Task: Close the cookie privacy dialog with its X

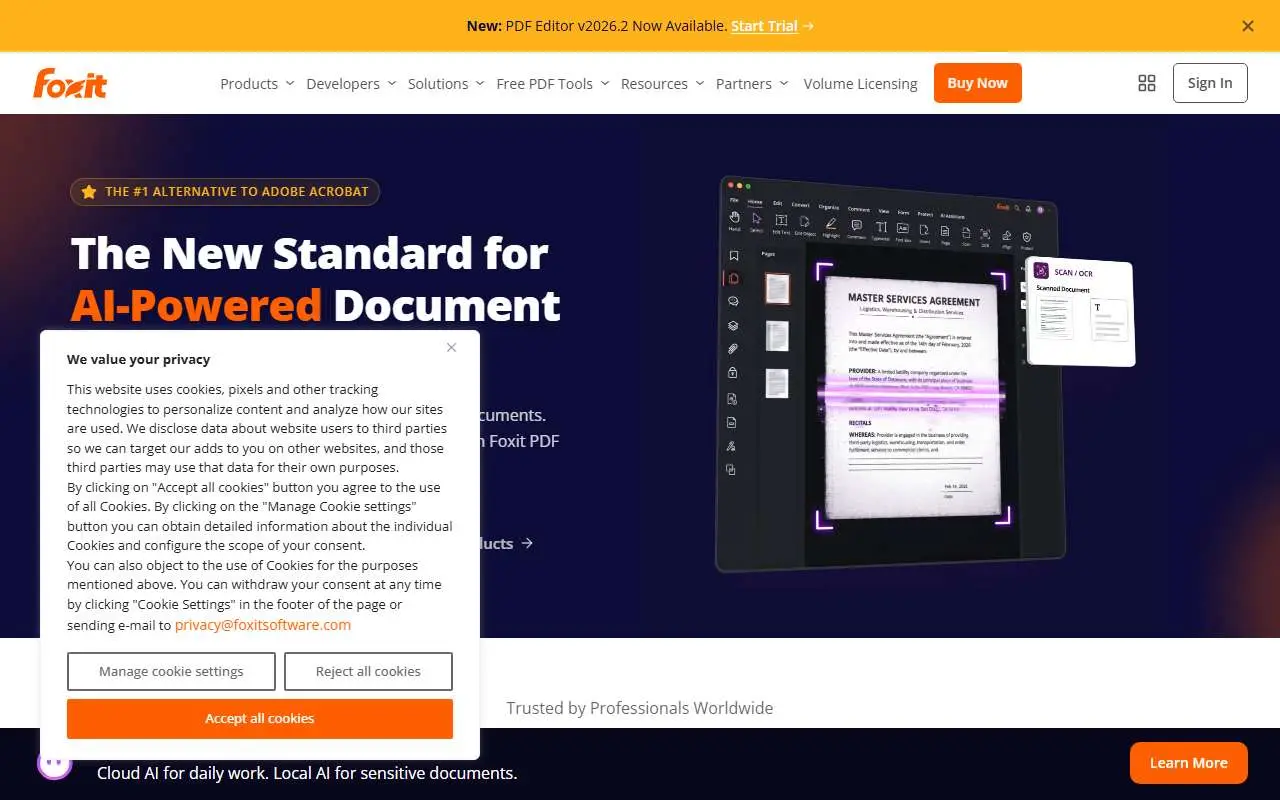Action: tap(451, 347)
